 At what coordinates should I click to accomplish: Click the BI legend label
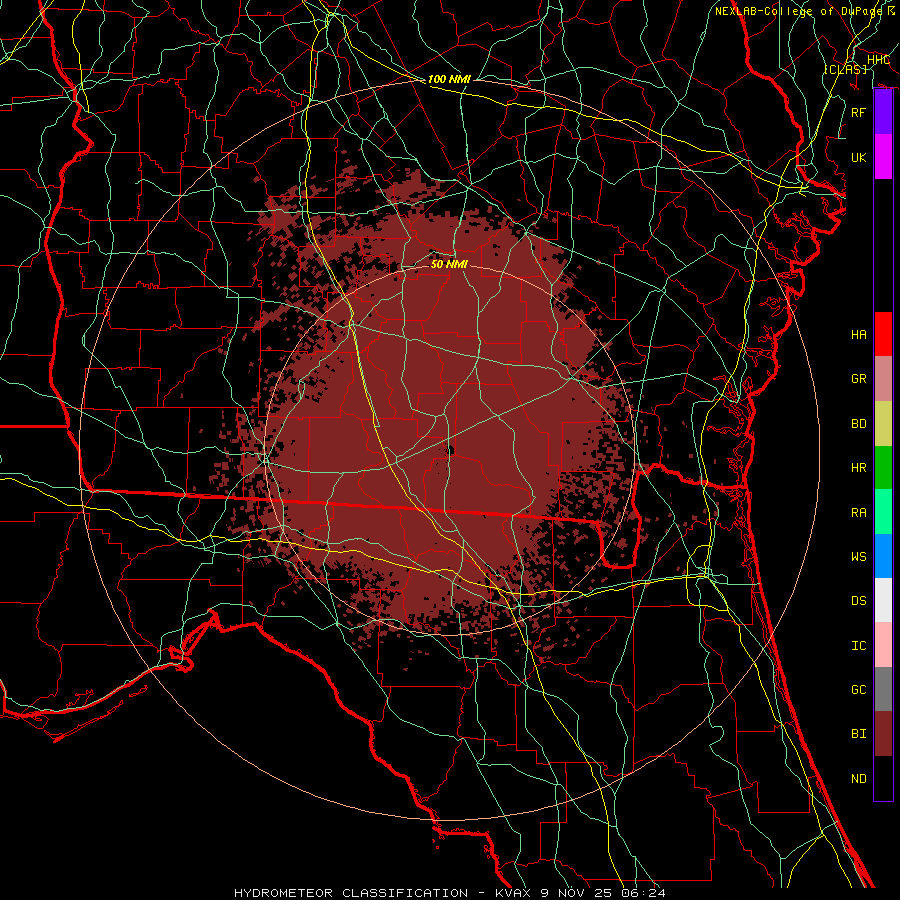pos(859,734)
